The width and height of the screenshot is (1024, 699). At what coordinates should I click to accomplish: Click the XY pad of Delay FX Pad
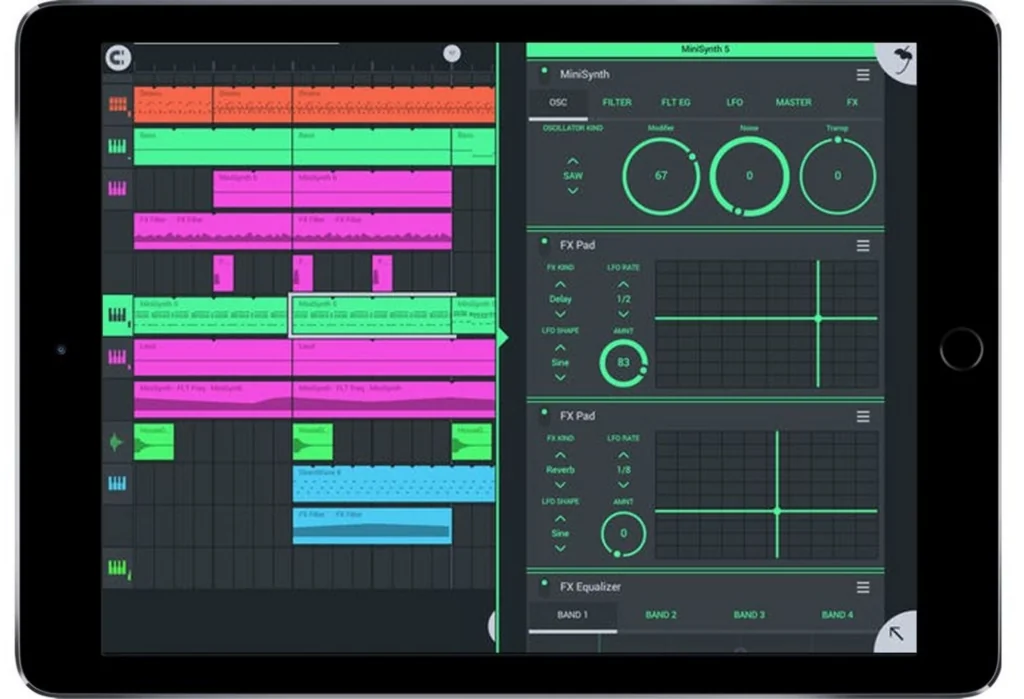coord(767,324)
